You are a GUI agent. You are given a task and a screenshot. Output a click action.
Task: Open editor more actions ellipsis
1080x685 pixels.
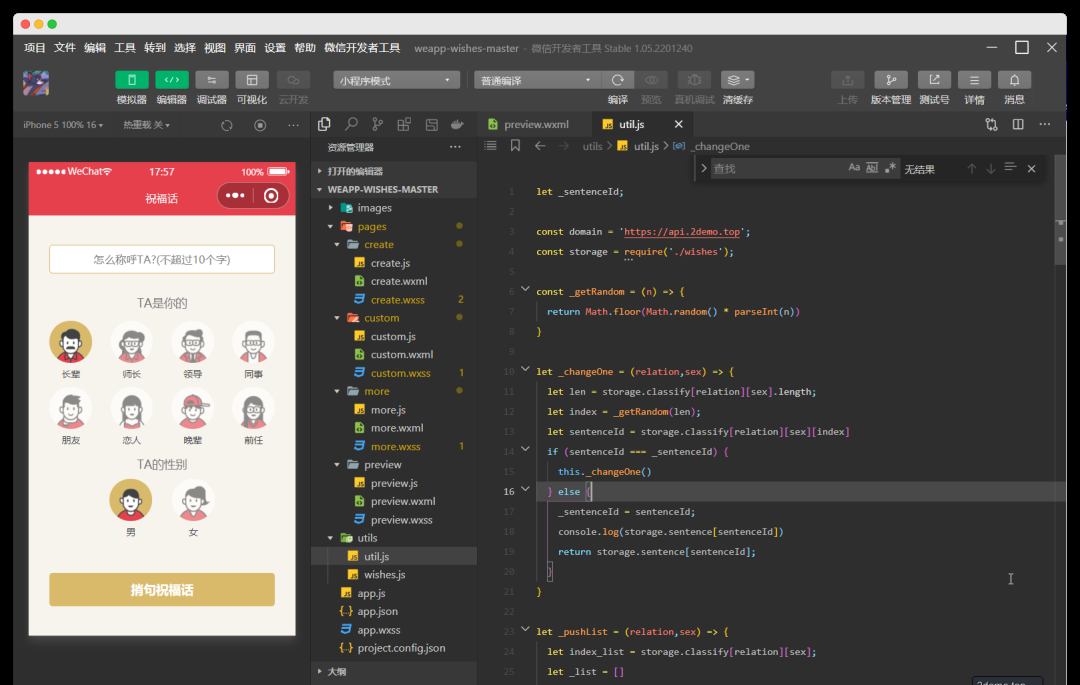point(1045,124)
